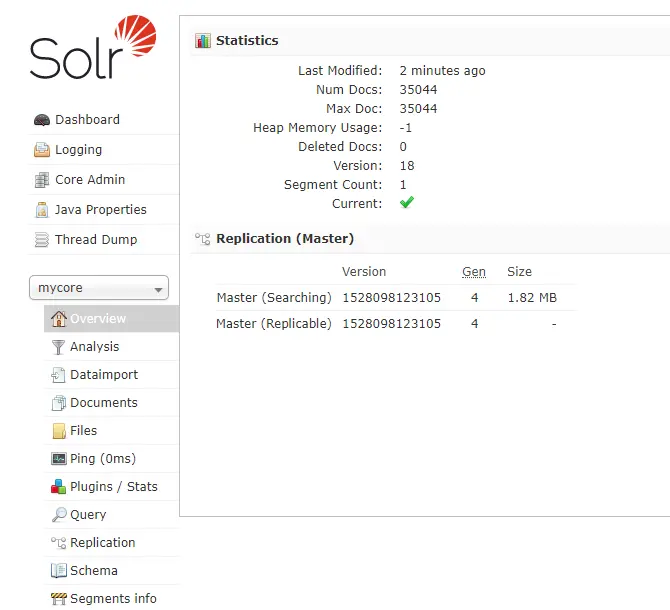670x610 pixels.
Task: Open the Dashboard page
Action: pos(87,120)
